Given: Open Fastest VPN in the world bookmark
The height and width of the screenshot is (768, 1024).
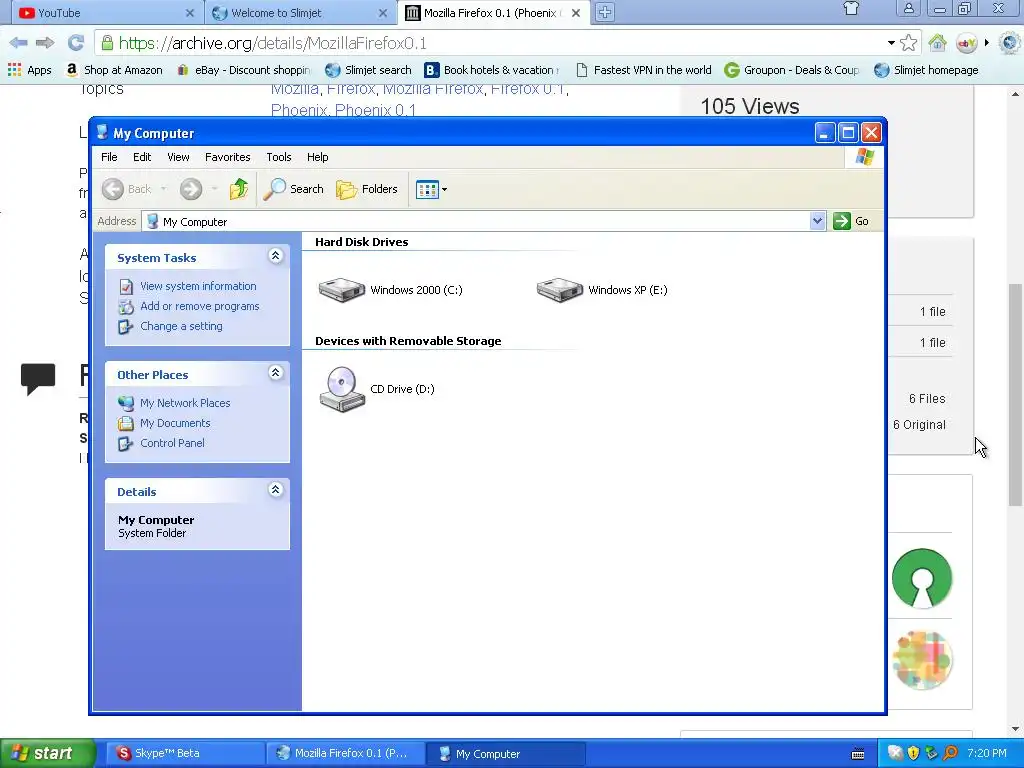Looking at the screenshot, I should pyautogui.click(x=643, y=70).
